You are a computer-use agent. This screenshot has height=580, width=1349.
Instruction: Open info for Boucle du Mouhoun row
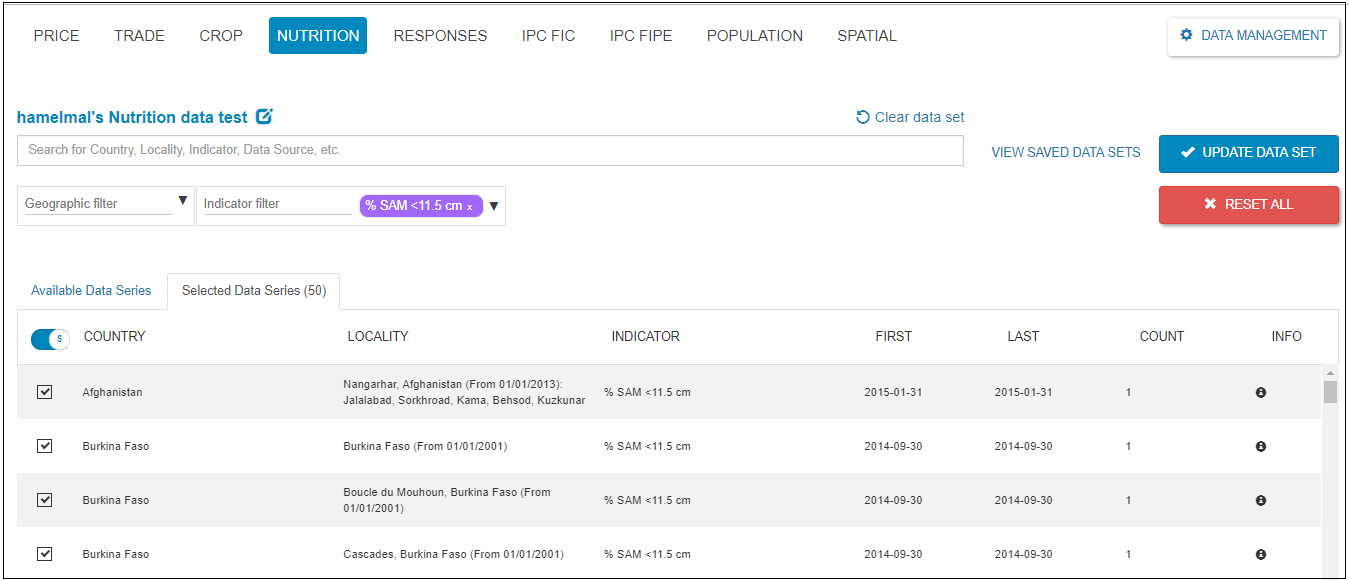click(x=1260, y=500)
